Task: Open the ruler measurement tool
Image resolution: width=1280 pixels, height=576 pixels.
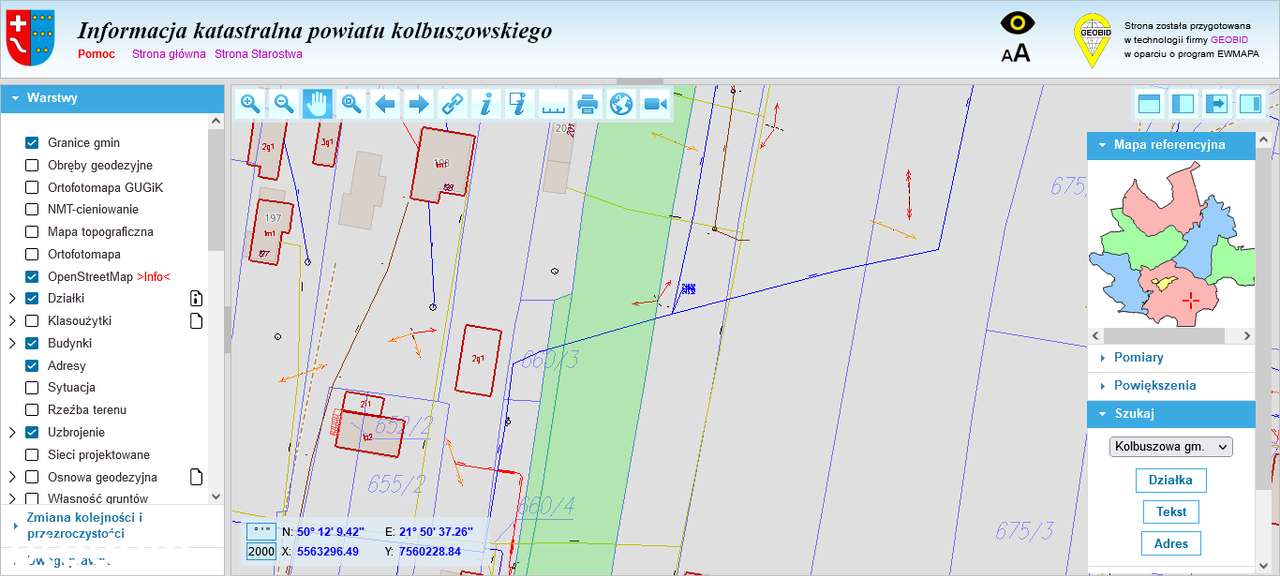Action: click(x=554, y=103)
